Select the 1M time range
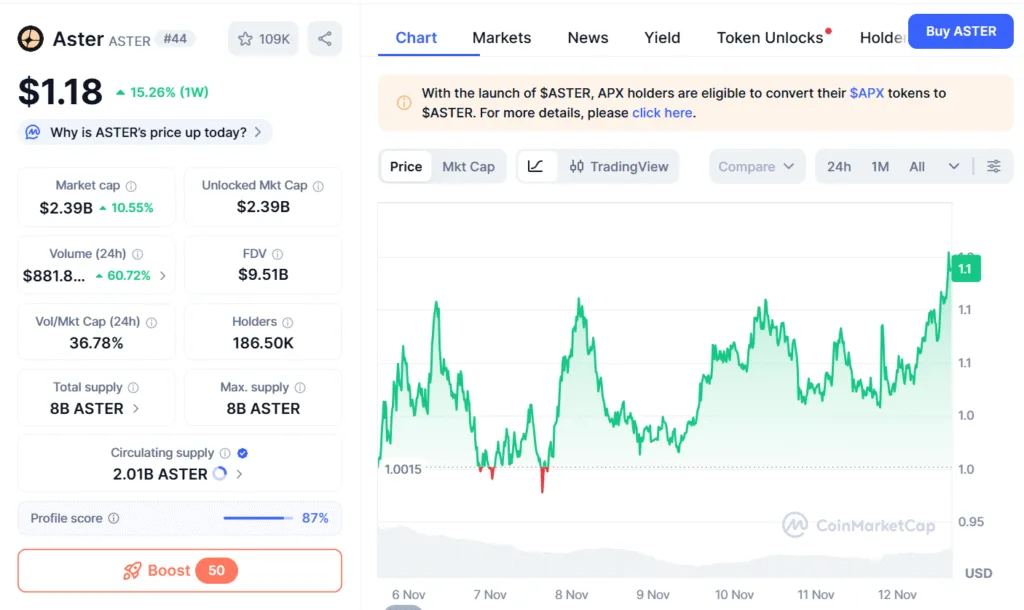Viewport: 1024px width, 610px height. (880, 166)
